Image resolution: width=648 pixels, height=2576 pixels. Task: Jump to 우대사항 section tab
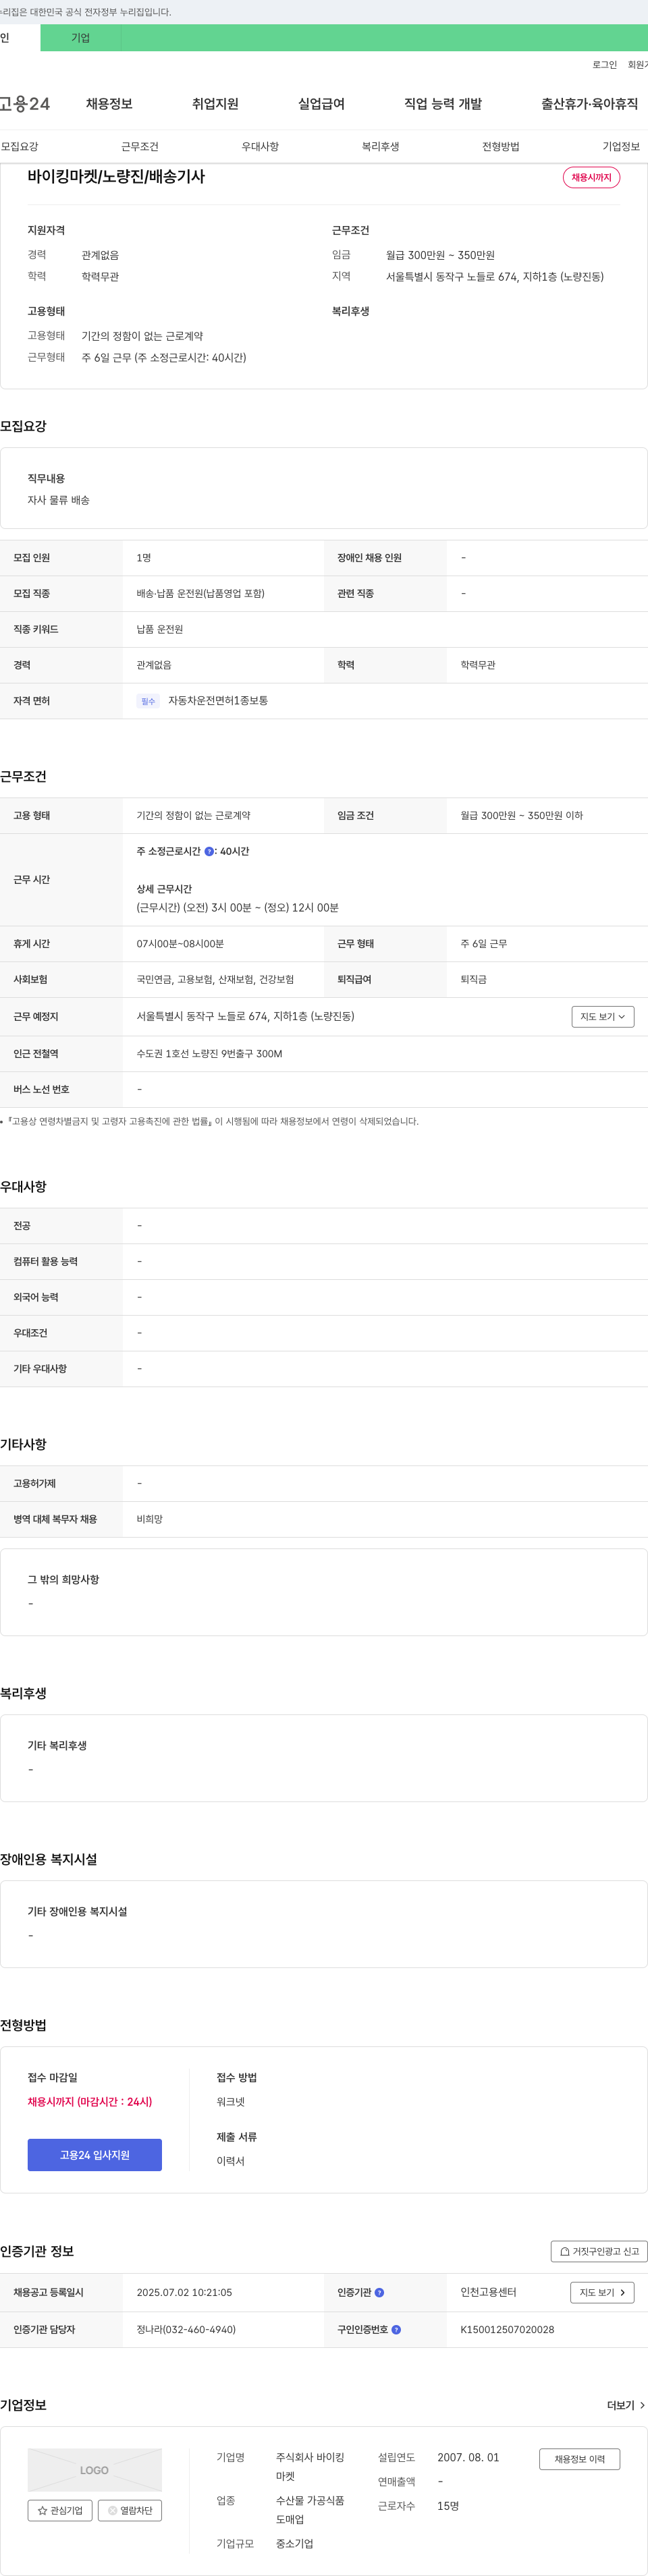260,146
